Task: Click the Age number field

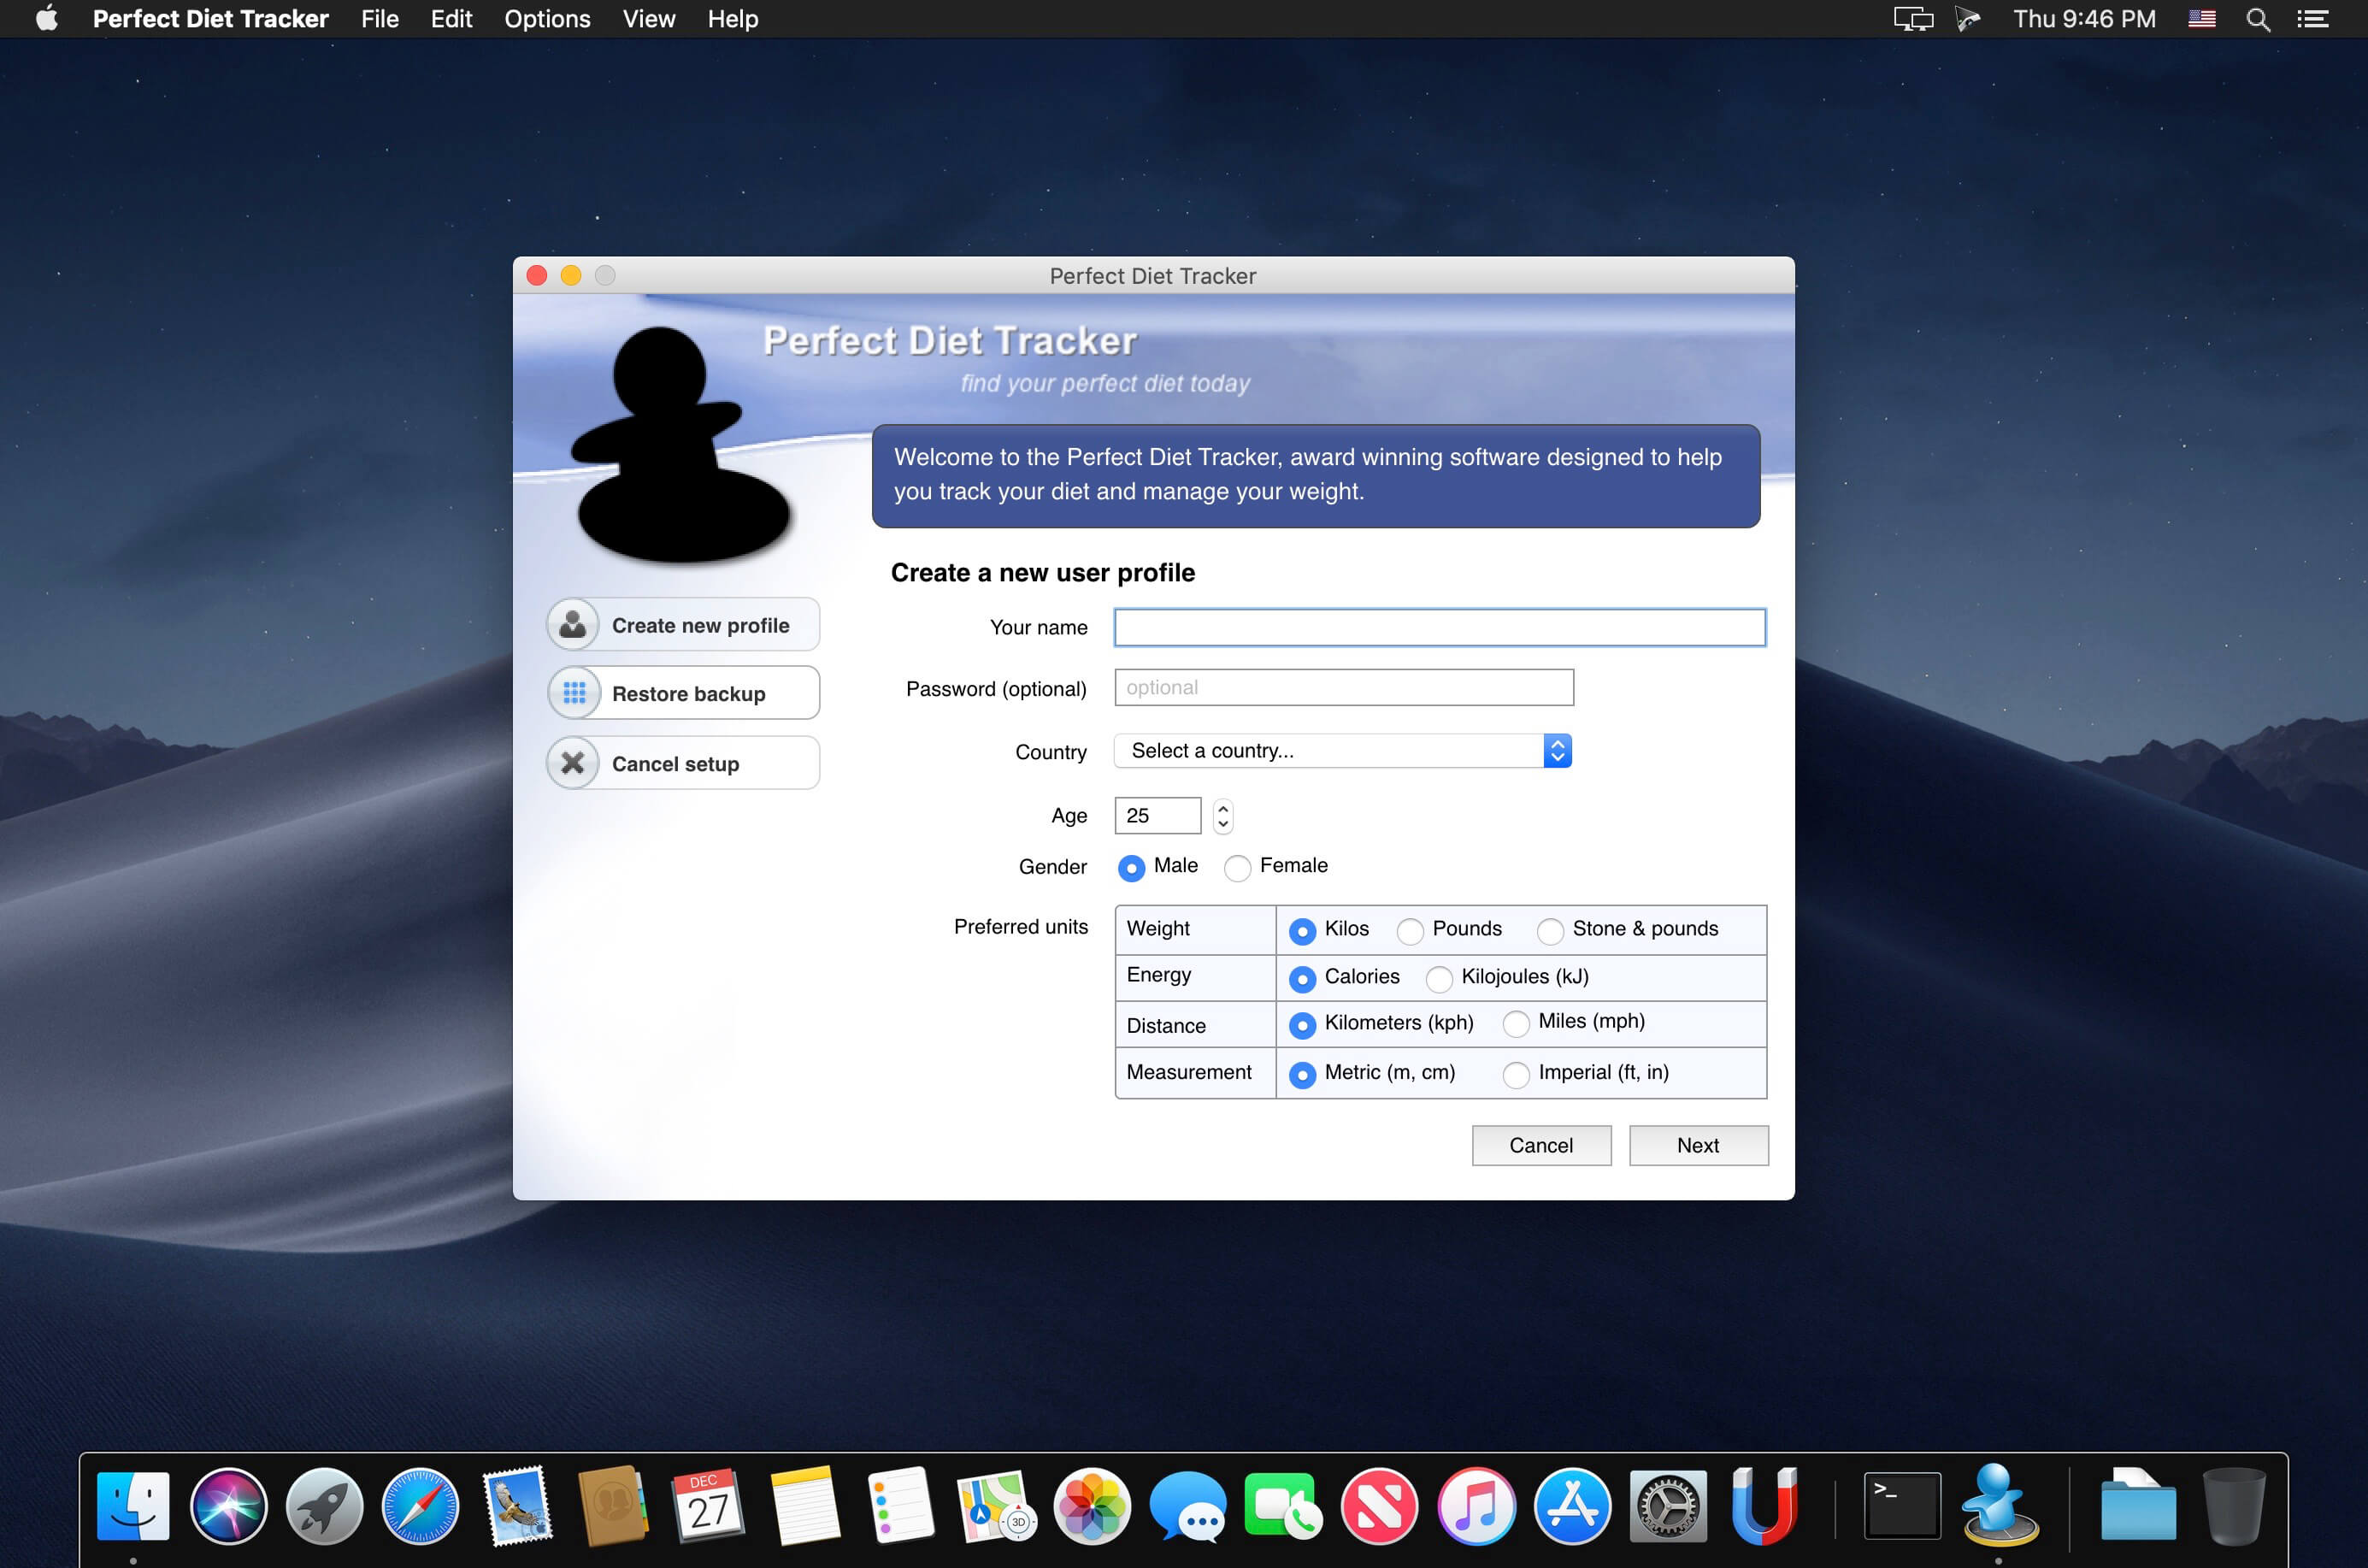Action: (x=1158, y=816)
